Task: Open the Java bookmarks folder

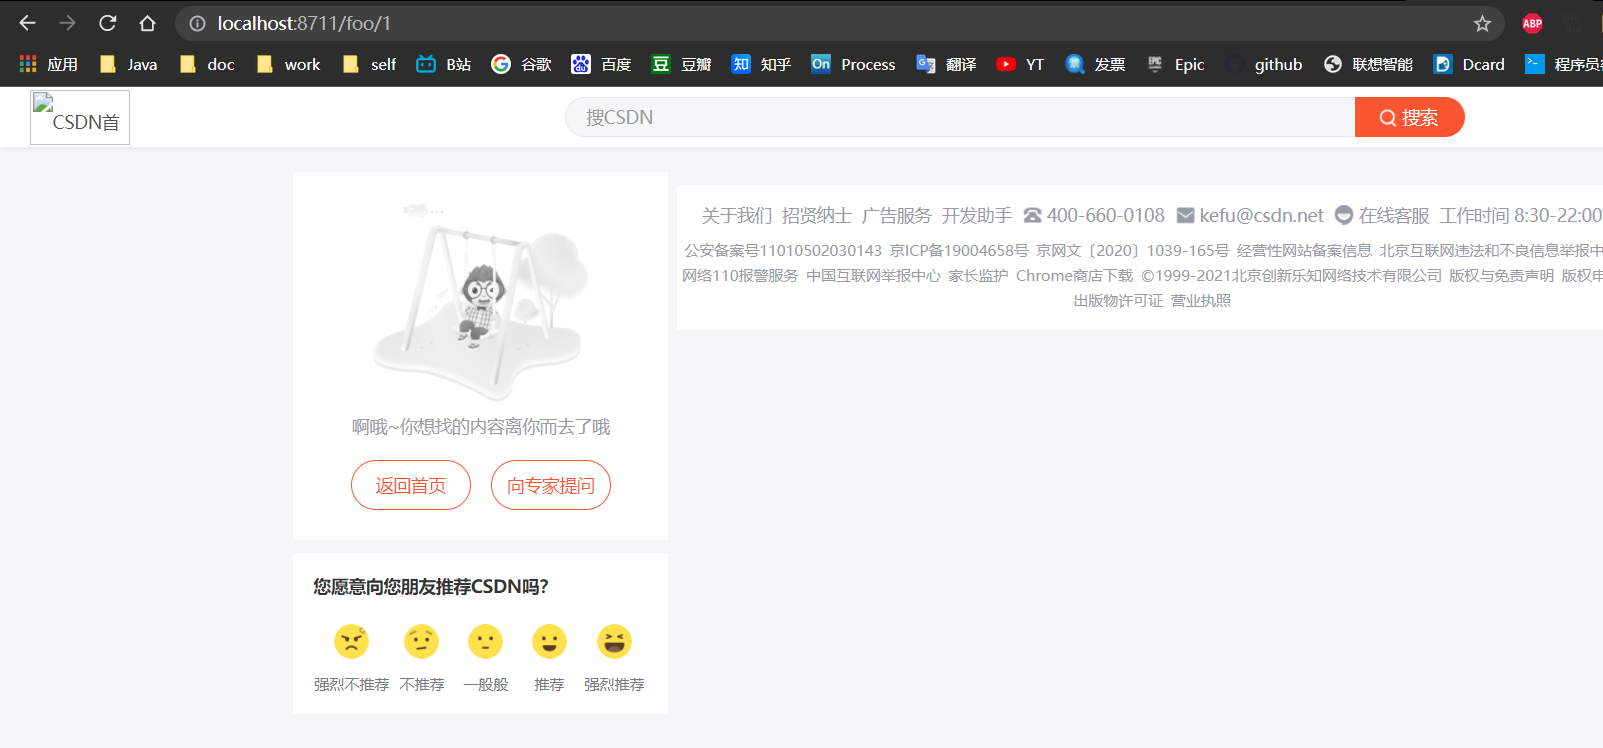Action: tap(128, 64)
